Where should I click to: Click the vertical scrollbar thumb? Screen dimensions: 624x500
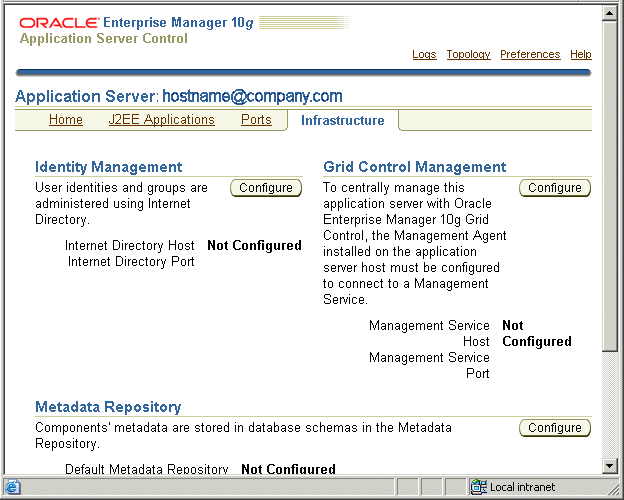(x=609, y=186)
